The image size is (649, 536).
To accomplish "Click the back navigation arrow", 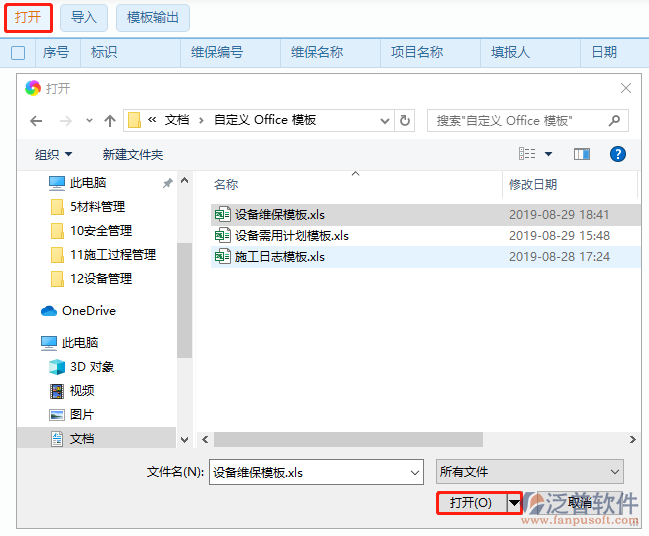I will click(x=36, y=121).
